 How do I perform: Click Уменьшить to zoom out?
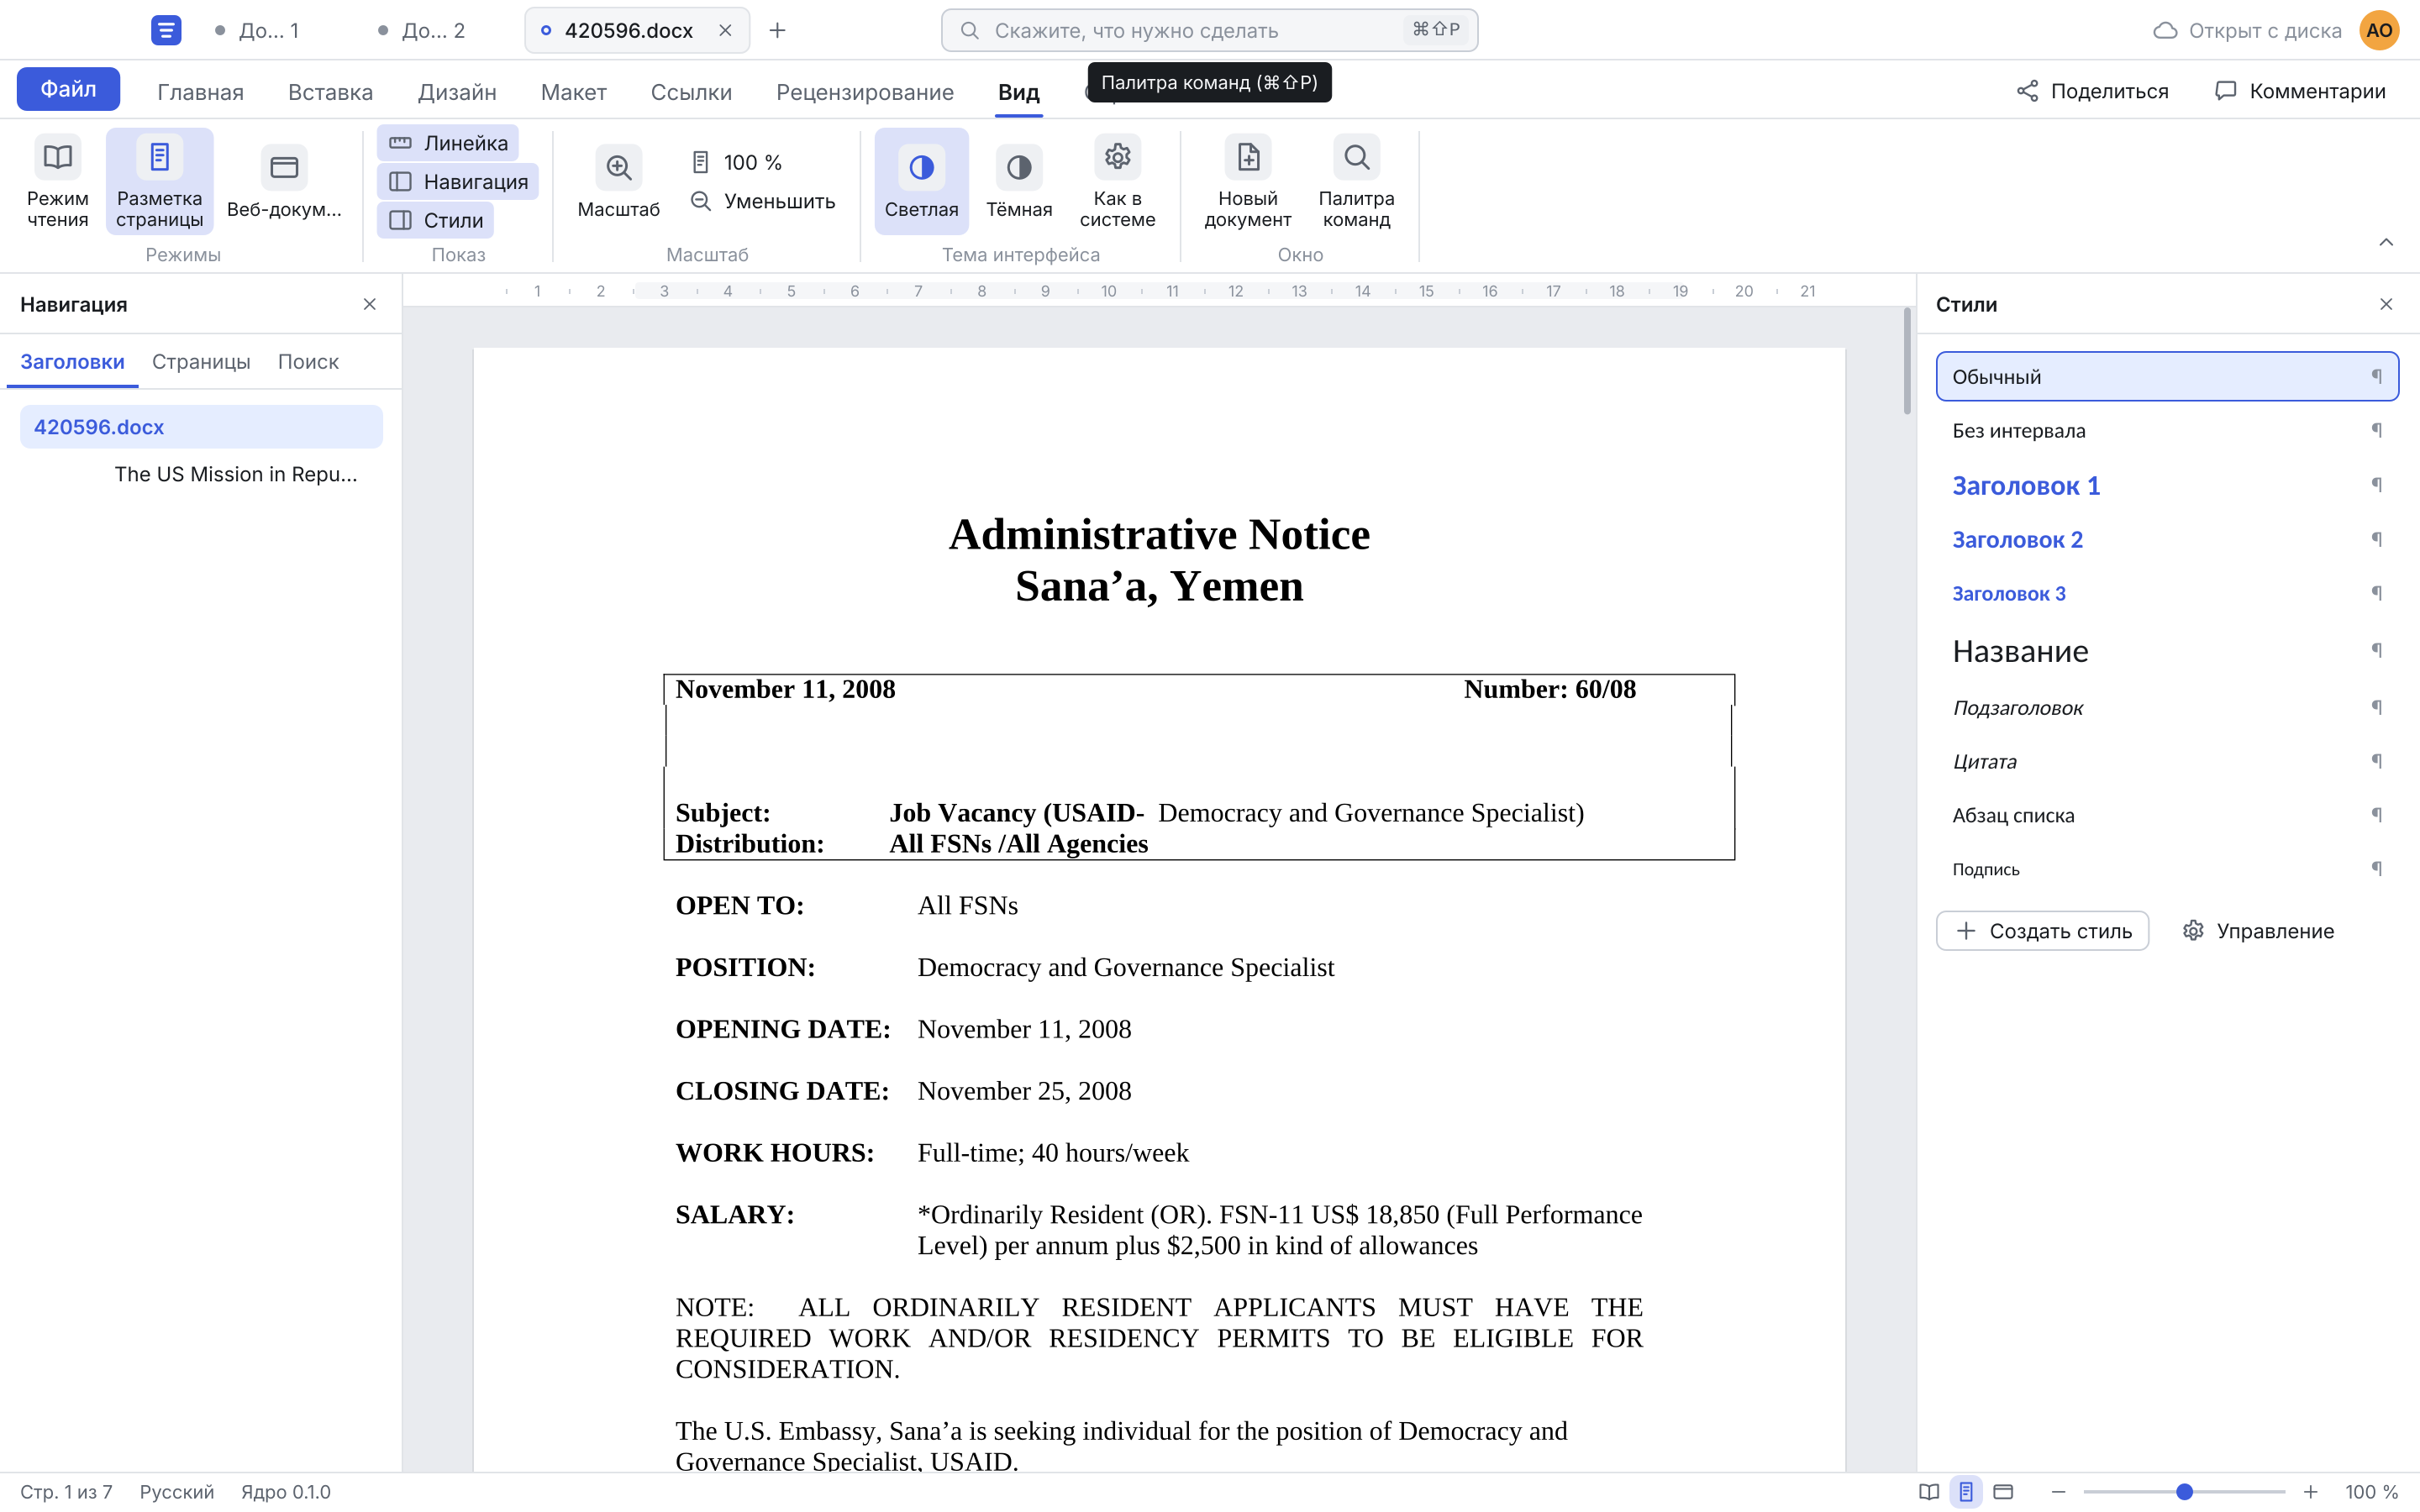(x=763, y=201)
